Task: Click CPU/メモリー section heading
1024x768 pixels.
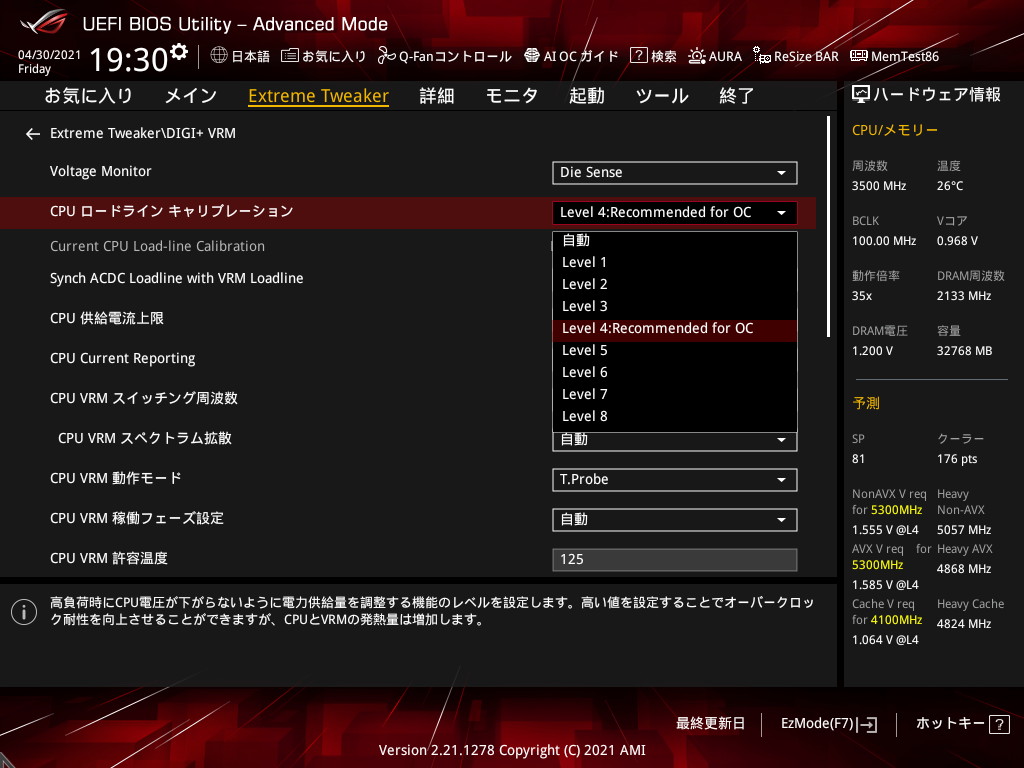Action: point(895,130)
